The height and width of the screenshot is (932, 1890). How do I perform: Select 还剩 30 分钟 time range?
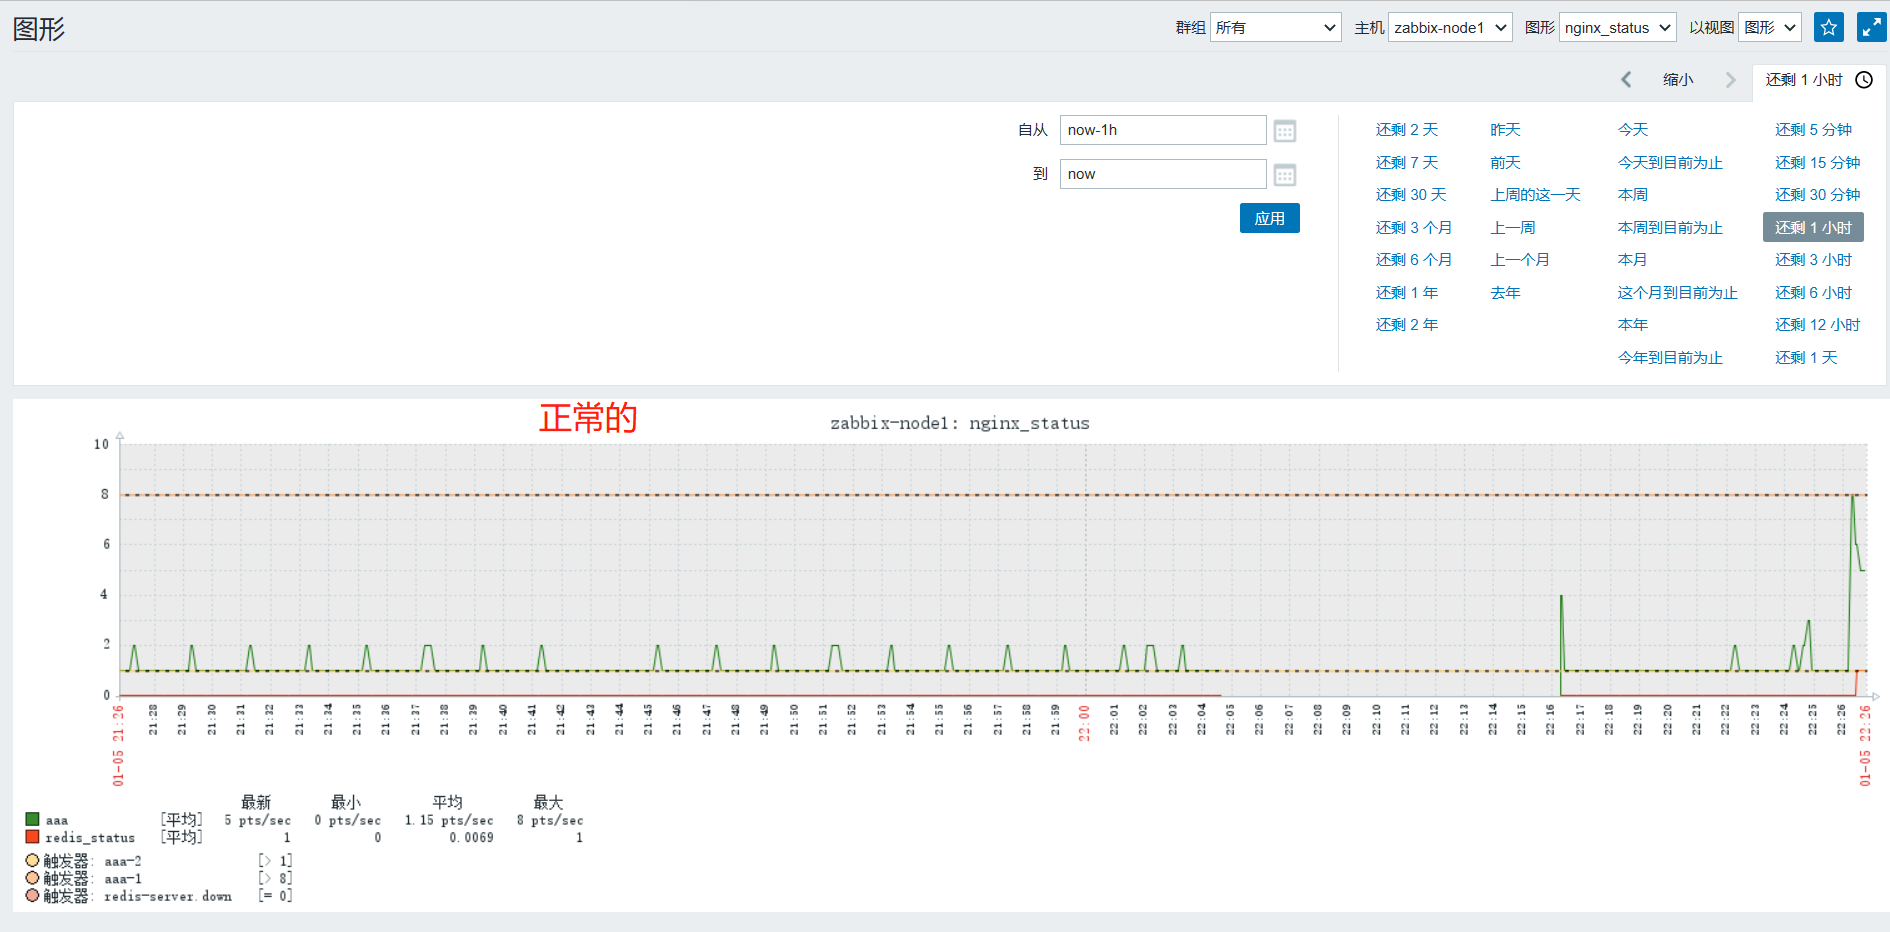coord(1818,195)
